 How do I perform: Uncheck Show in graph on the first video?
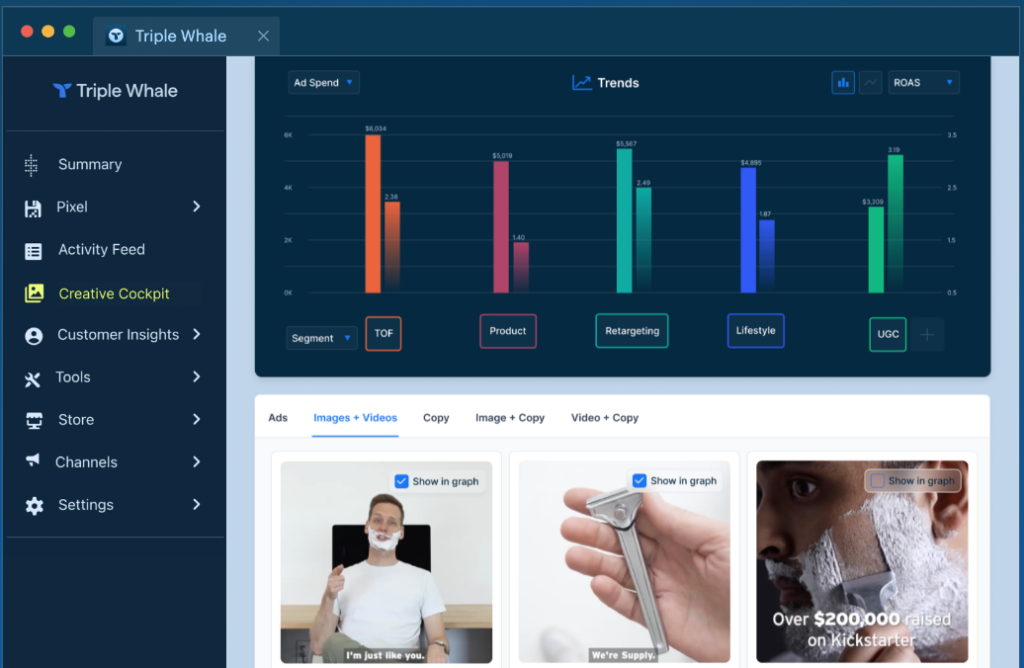[402, 481]
